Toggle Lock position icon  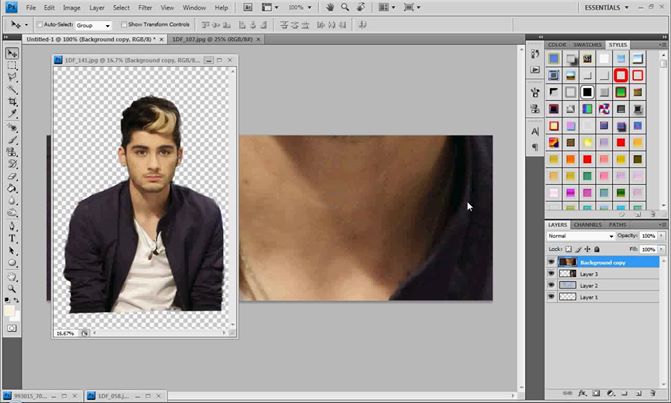588,249
